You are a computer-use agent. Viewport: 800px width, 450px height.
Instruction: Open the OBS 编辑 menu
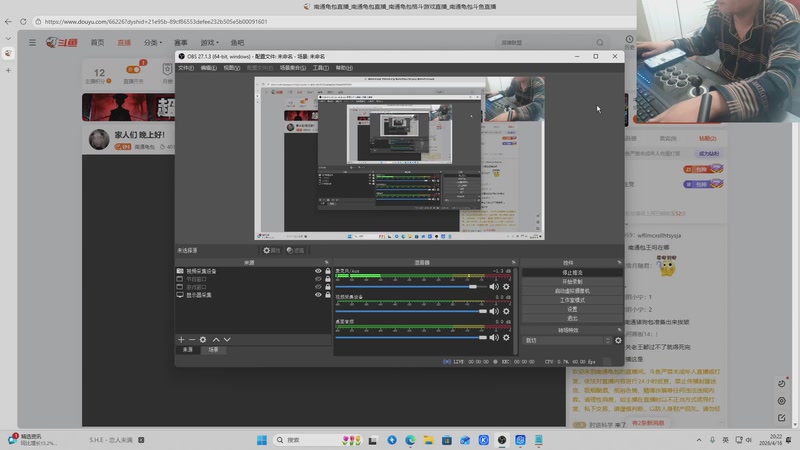[208, 68]
